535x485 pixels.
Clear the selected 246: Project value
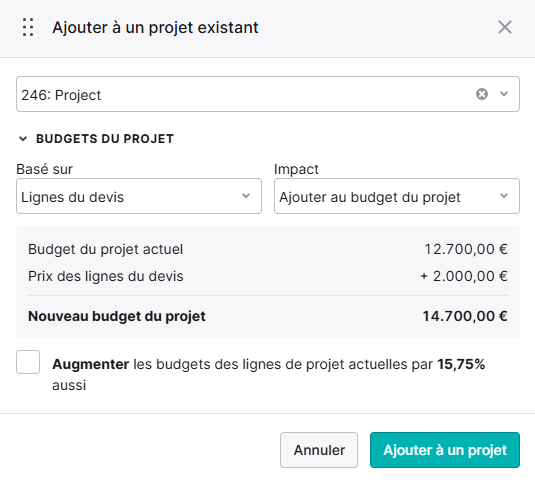click(x=482, y=94)
